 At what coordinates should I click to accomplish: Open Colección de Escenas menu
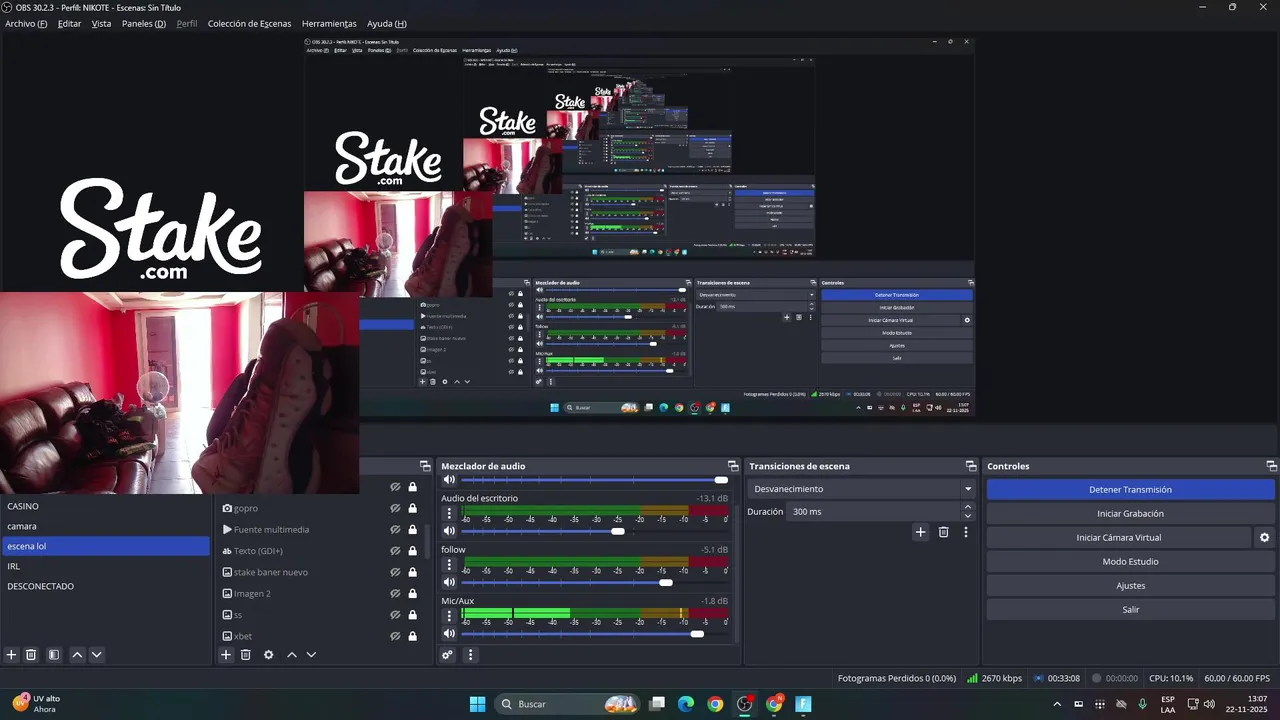[249, 23]
